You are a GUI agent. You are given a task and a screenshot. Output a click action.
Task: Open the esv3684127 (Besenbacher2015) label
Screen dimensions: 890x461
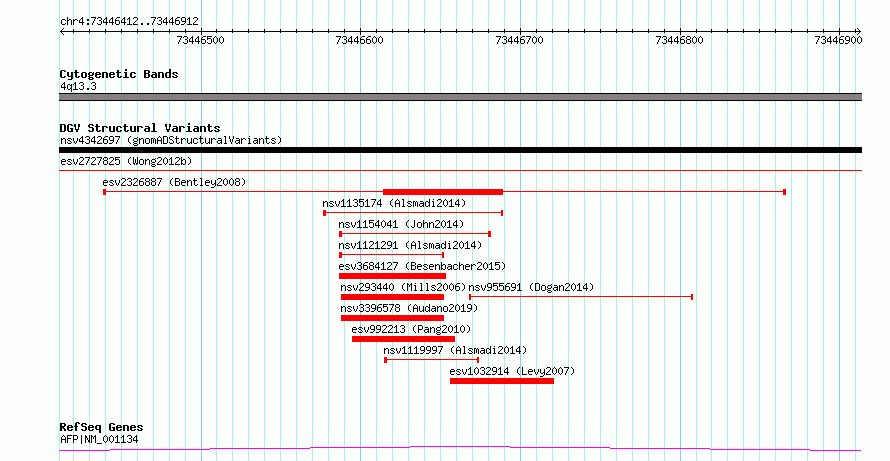[422, 266]
